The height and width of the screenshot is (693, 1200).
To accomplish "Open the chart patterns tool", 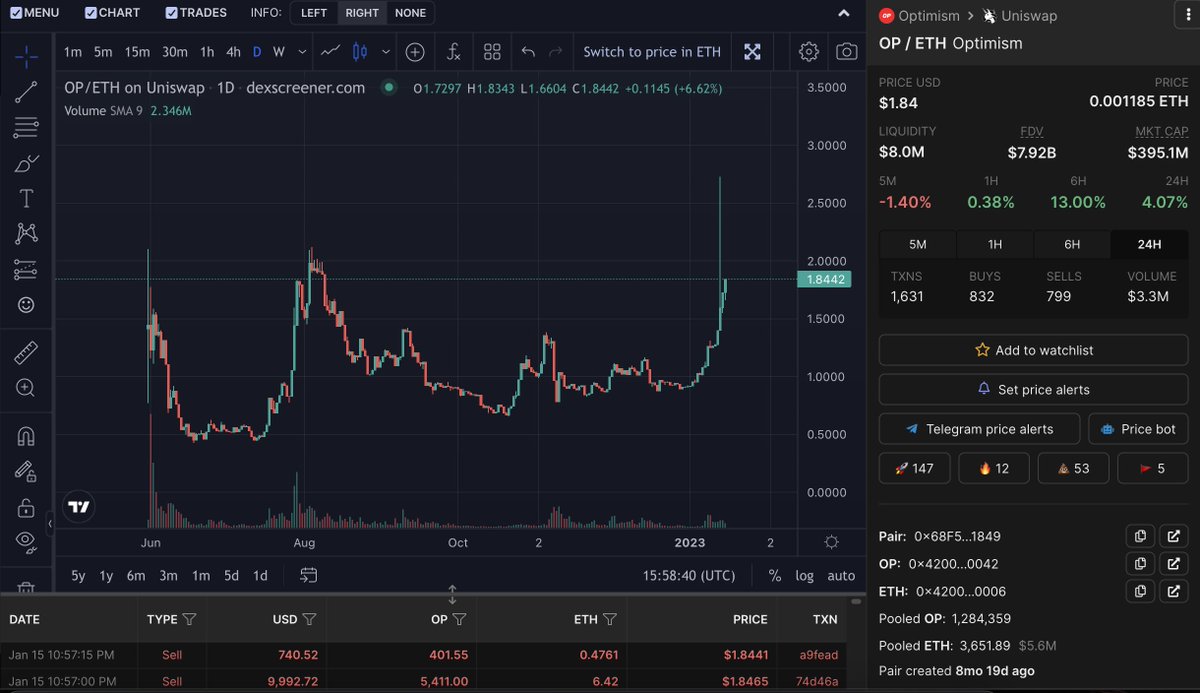I will (27, 234).
